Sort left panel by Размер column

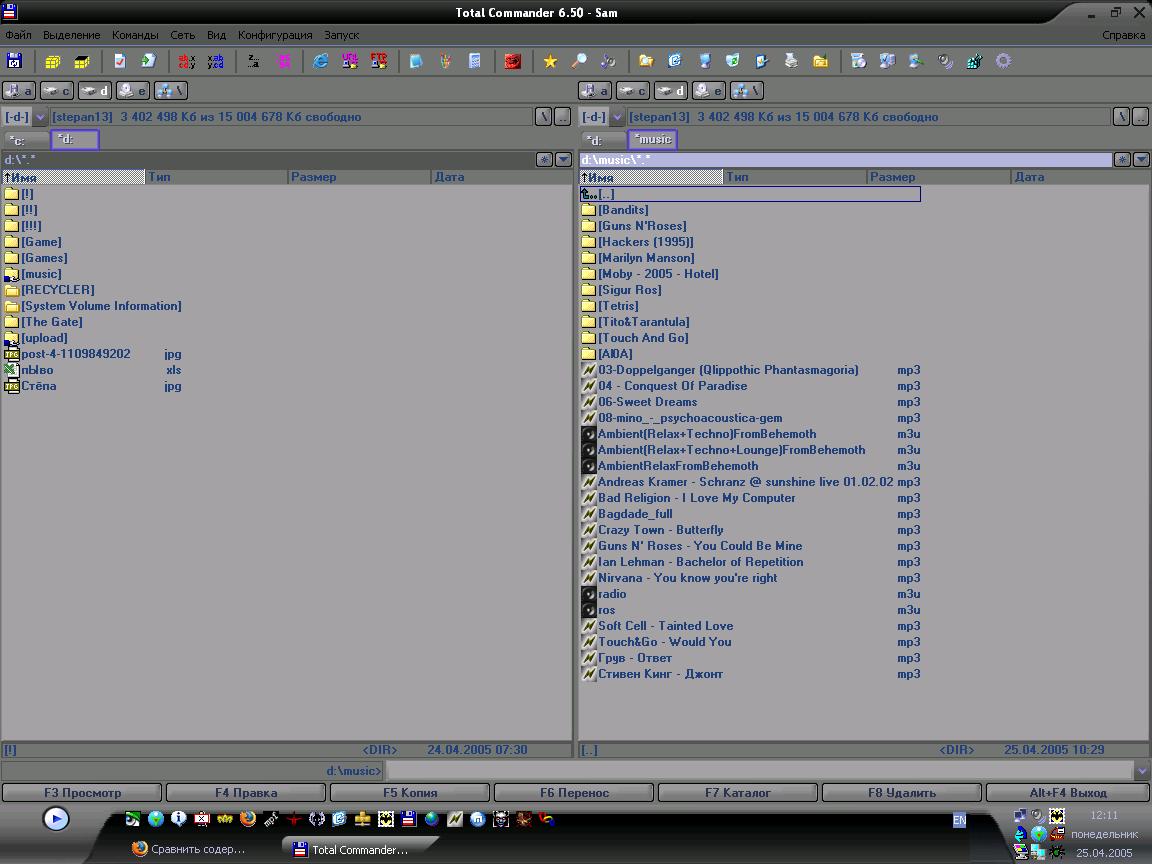[x=359, y=176]
